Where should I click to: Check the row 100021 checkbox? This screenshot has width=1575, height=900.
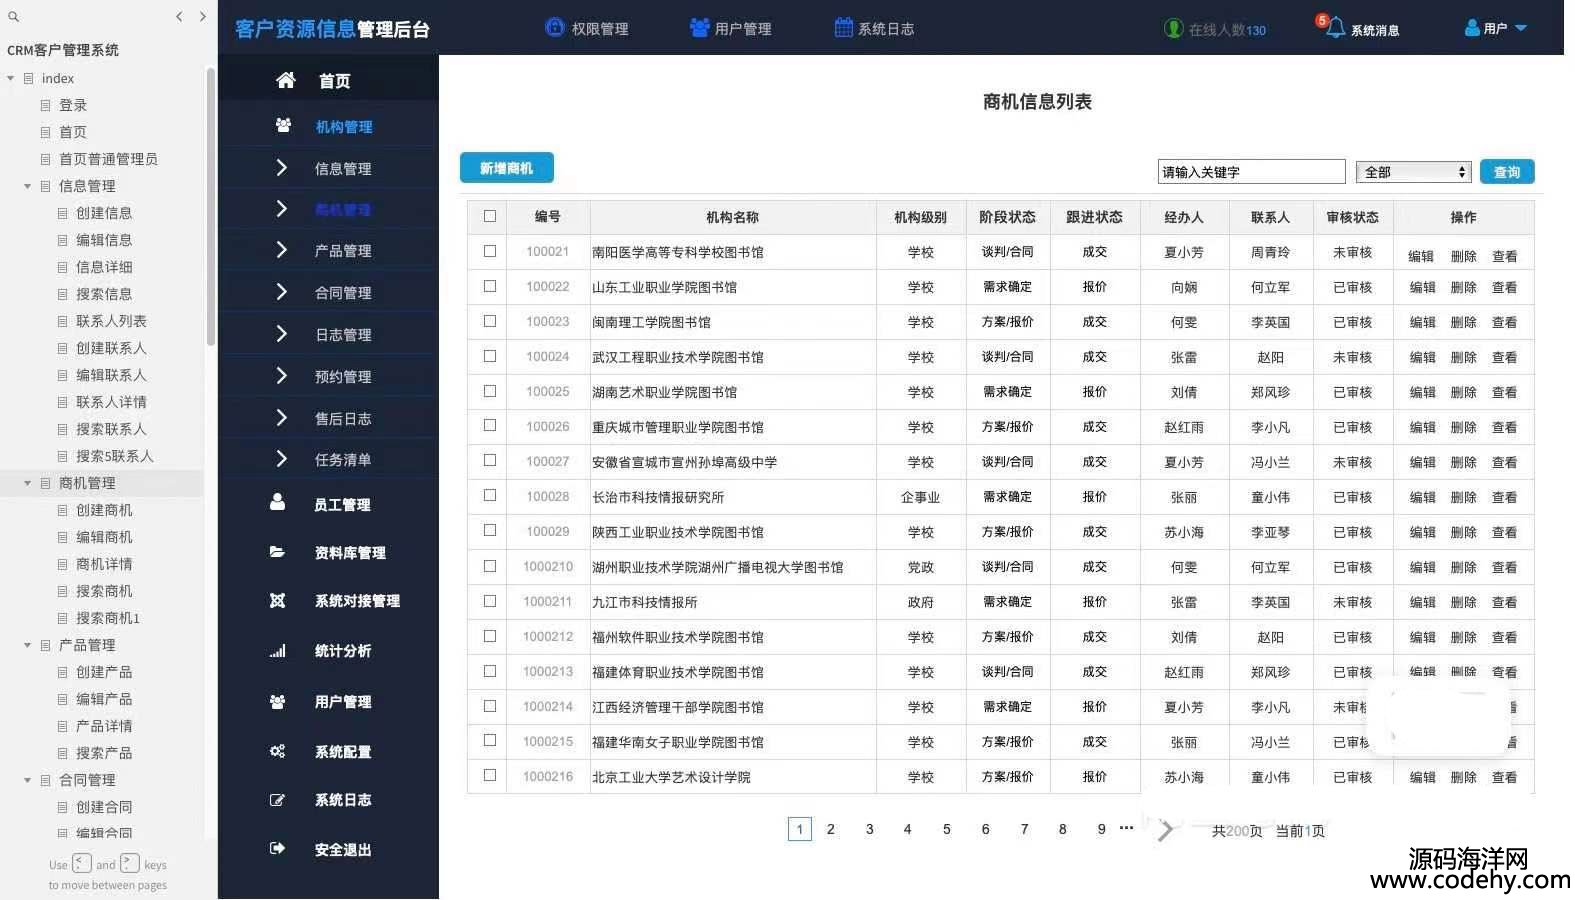[x=490, y=251]
